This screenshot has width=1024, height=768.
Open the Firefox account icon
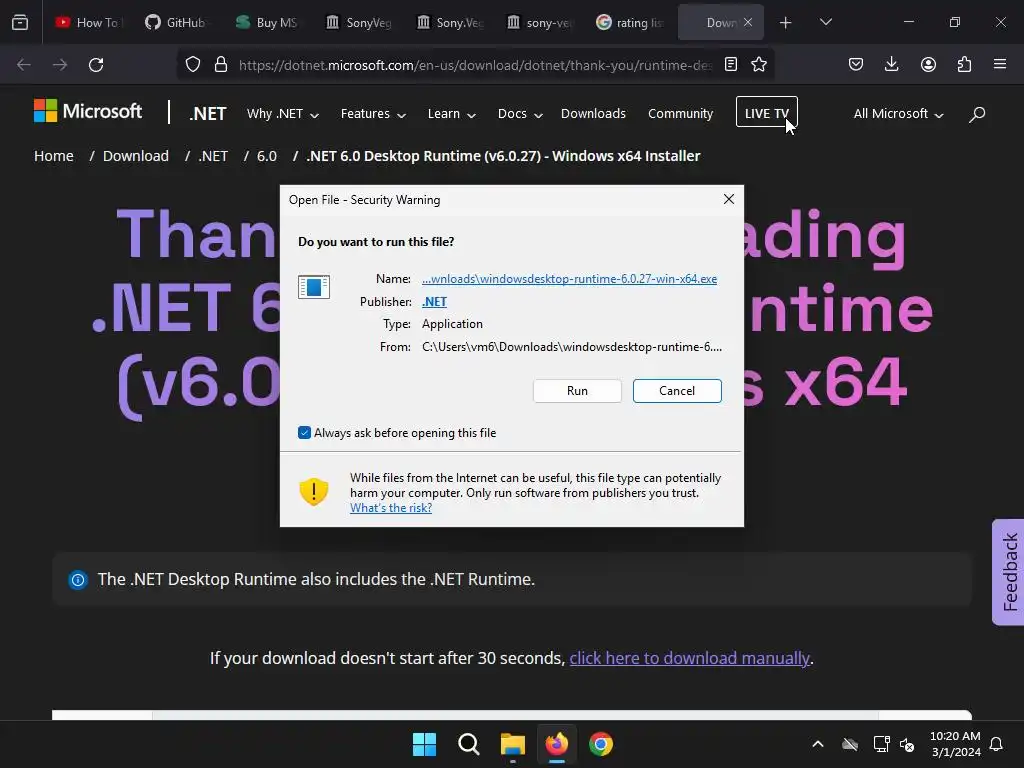coord(928,64)
